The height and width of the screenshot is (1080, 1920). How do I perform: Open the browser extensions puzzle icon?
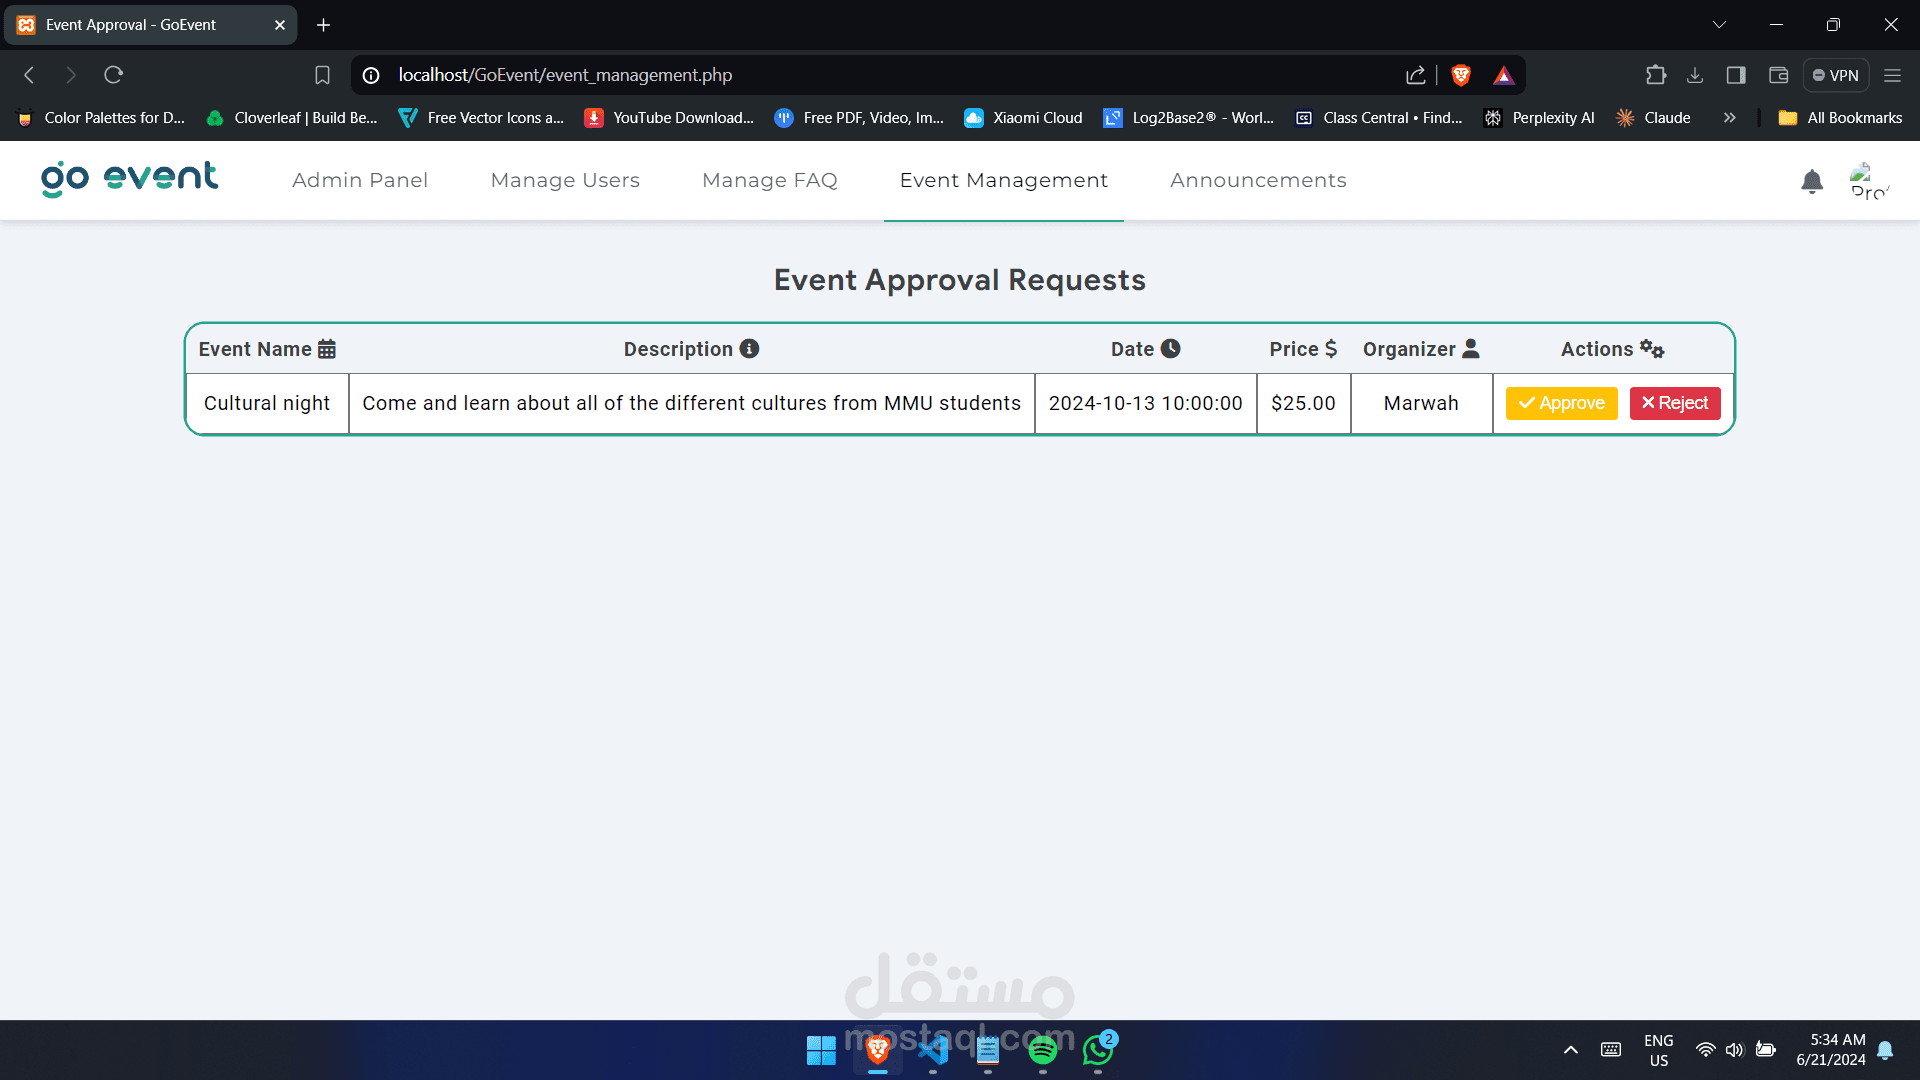(1655, 75)
